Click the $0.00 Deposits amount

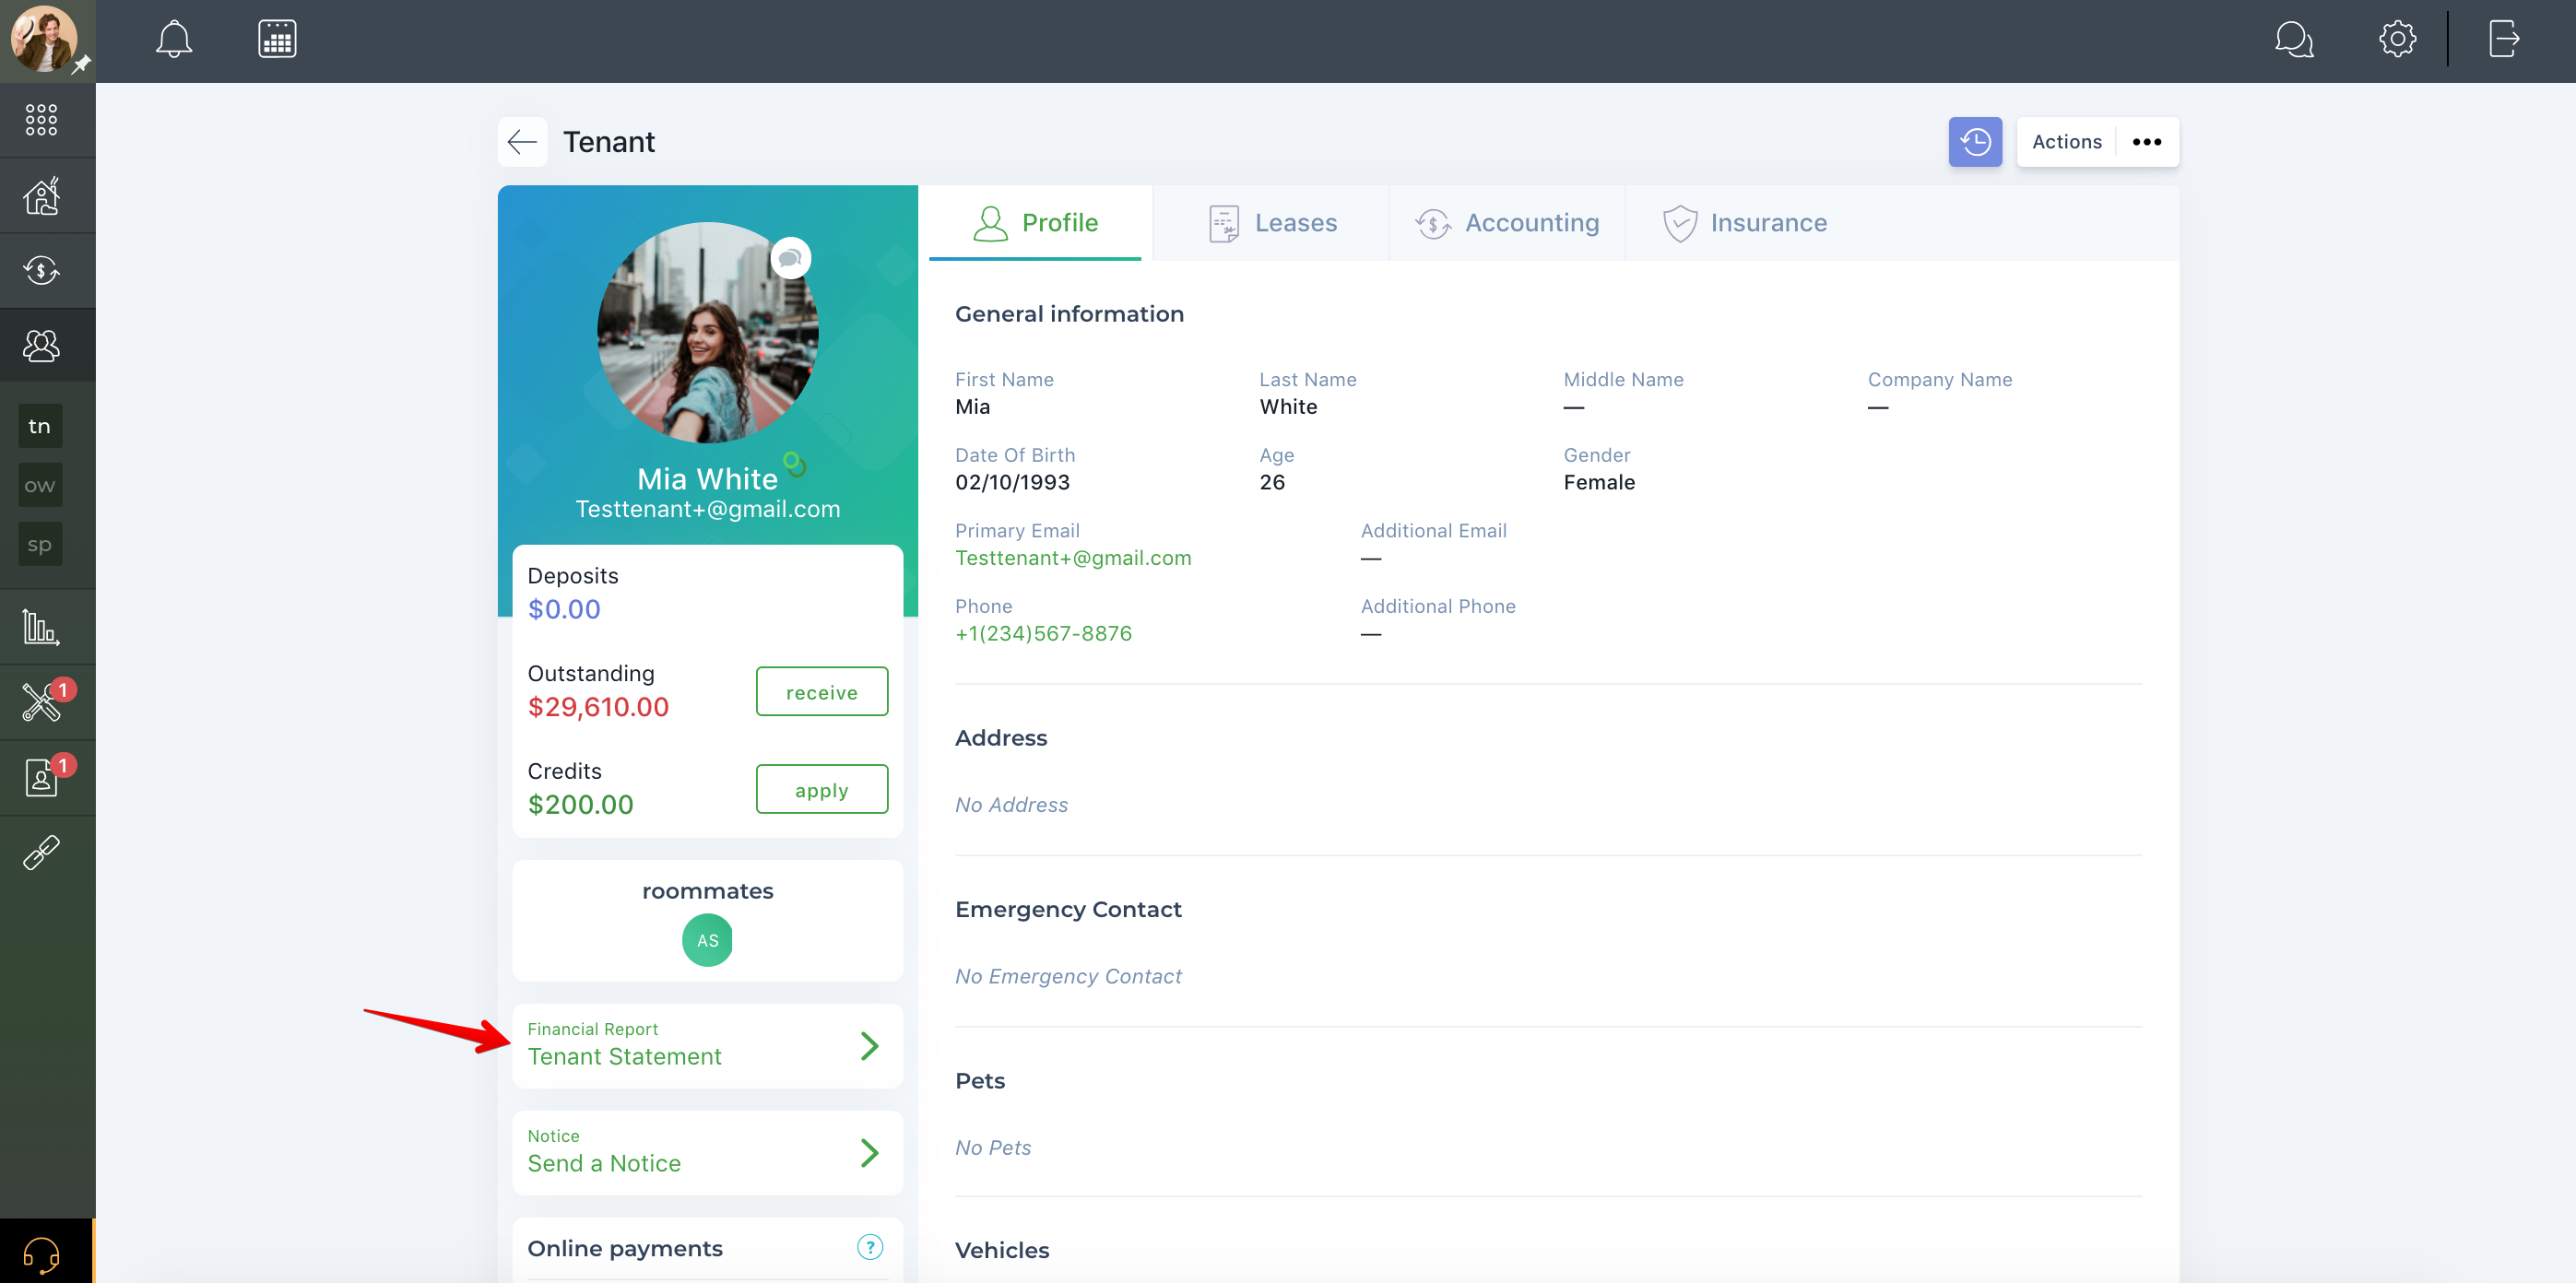[564, 610]
